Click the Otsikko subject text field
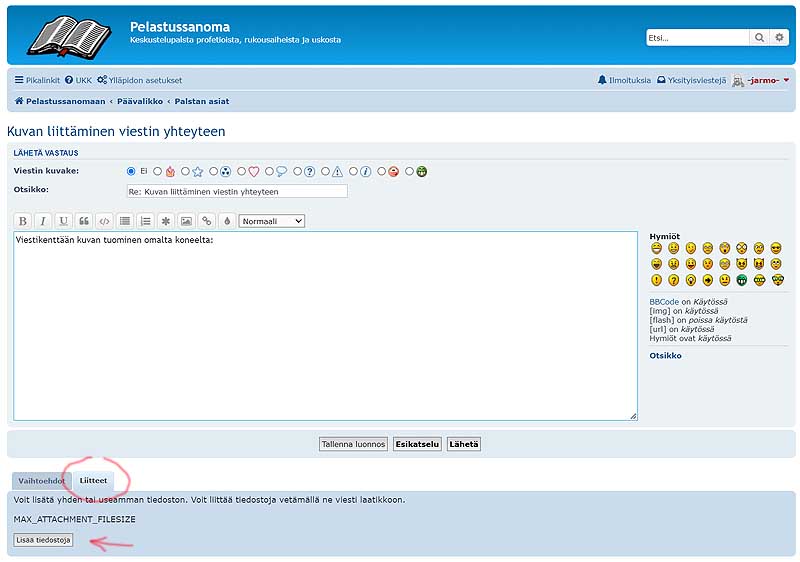Screen dimensions: 800x562 237,191
